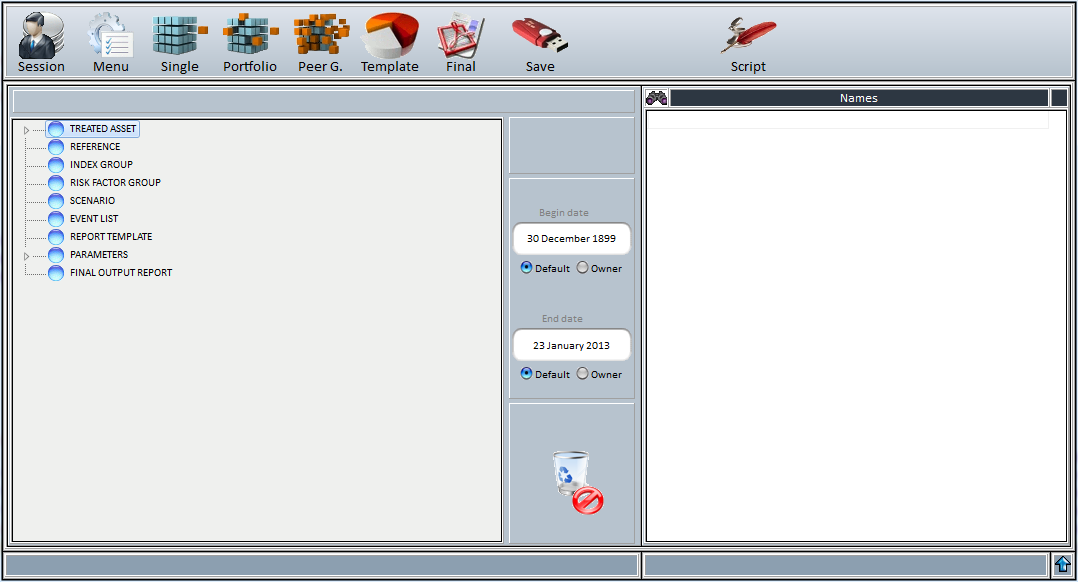Open the Peer G. icon
Viewport: 1078px width, 582px height.
pos(321,36)
